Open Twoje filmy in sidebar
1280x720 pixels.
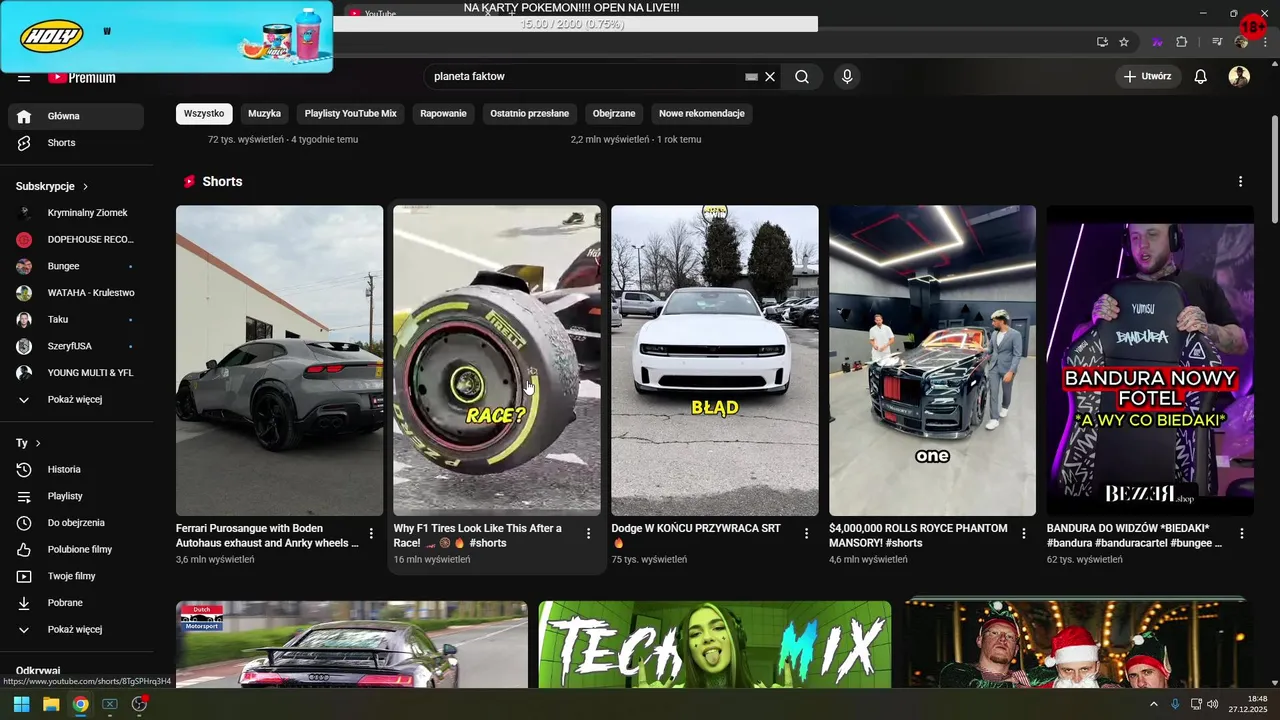76,576
